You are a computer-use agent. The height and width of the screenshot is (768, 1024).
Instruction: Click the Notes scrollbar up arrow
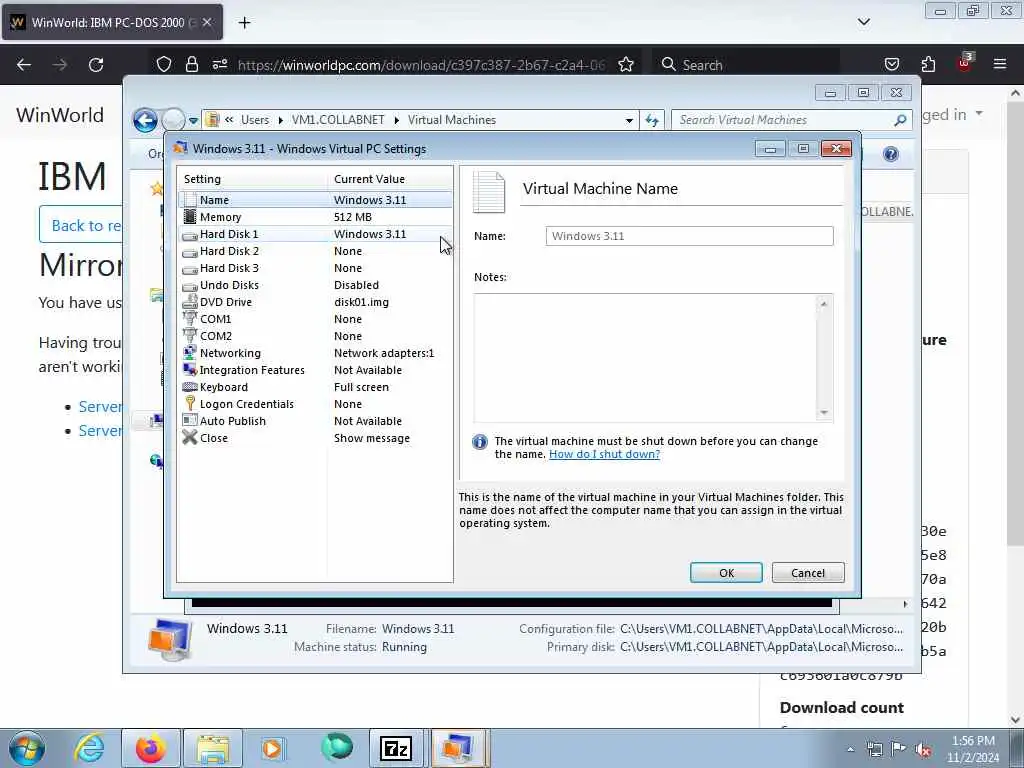(824, 304)
